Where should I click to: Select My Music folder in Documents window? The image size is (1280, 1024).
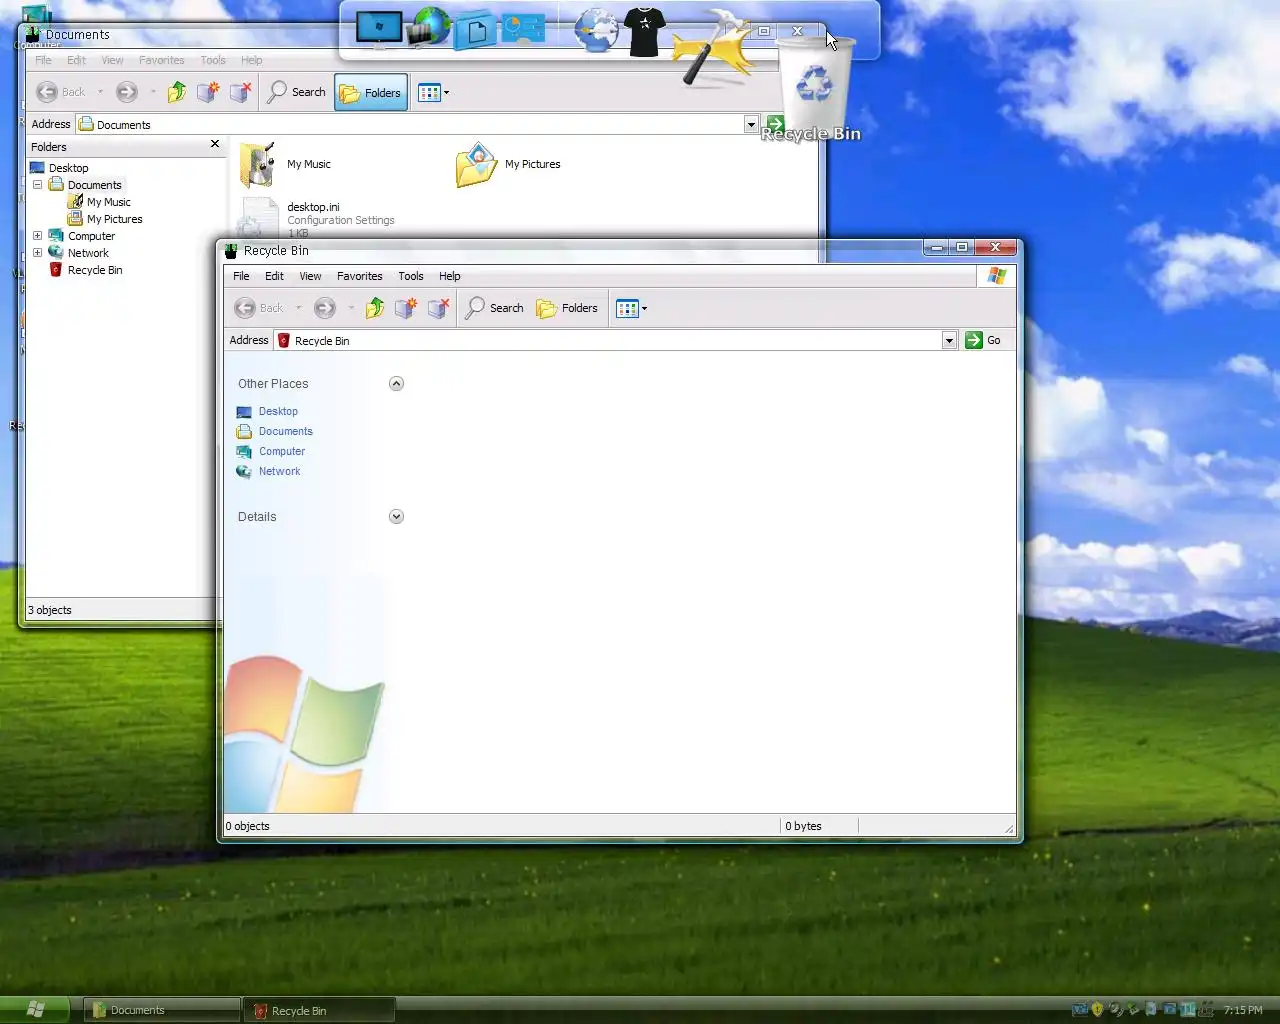coord(285,164)
